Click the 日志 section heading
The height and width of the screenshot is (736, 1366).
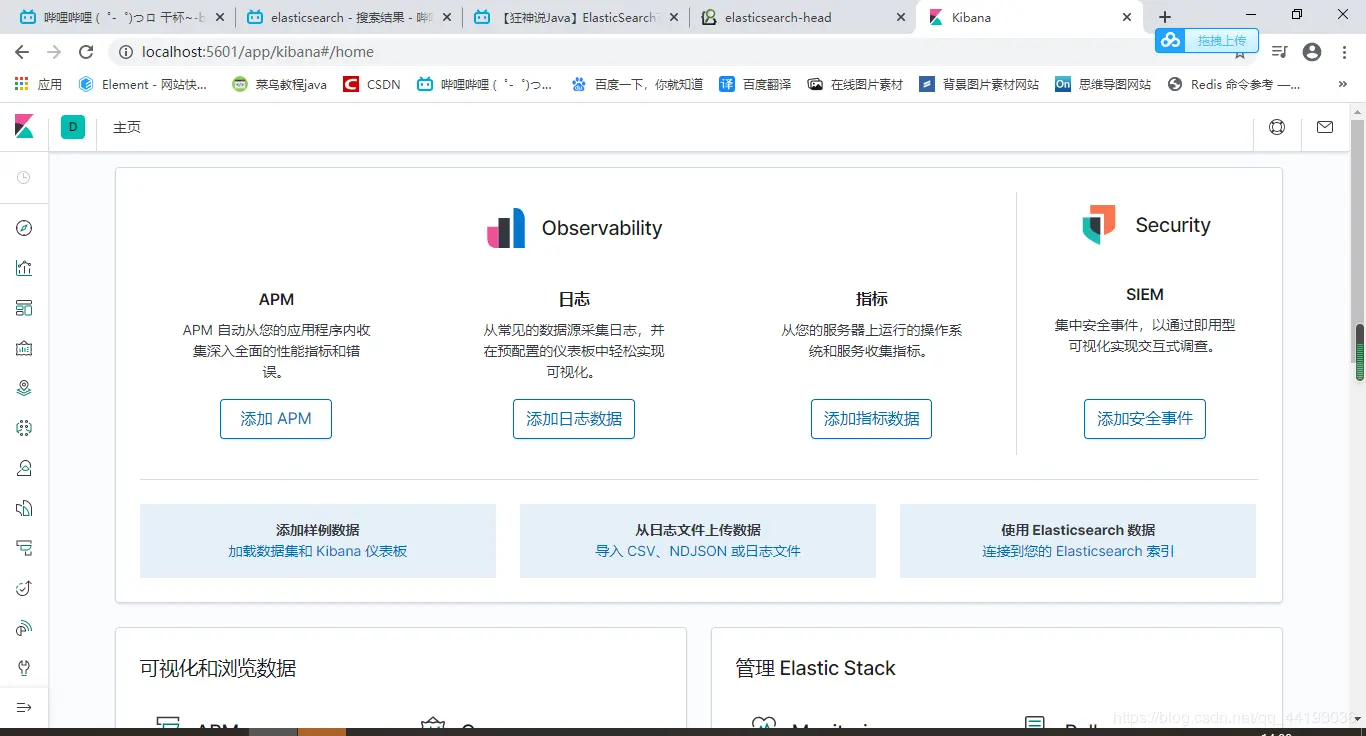(x=574, y=299)
